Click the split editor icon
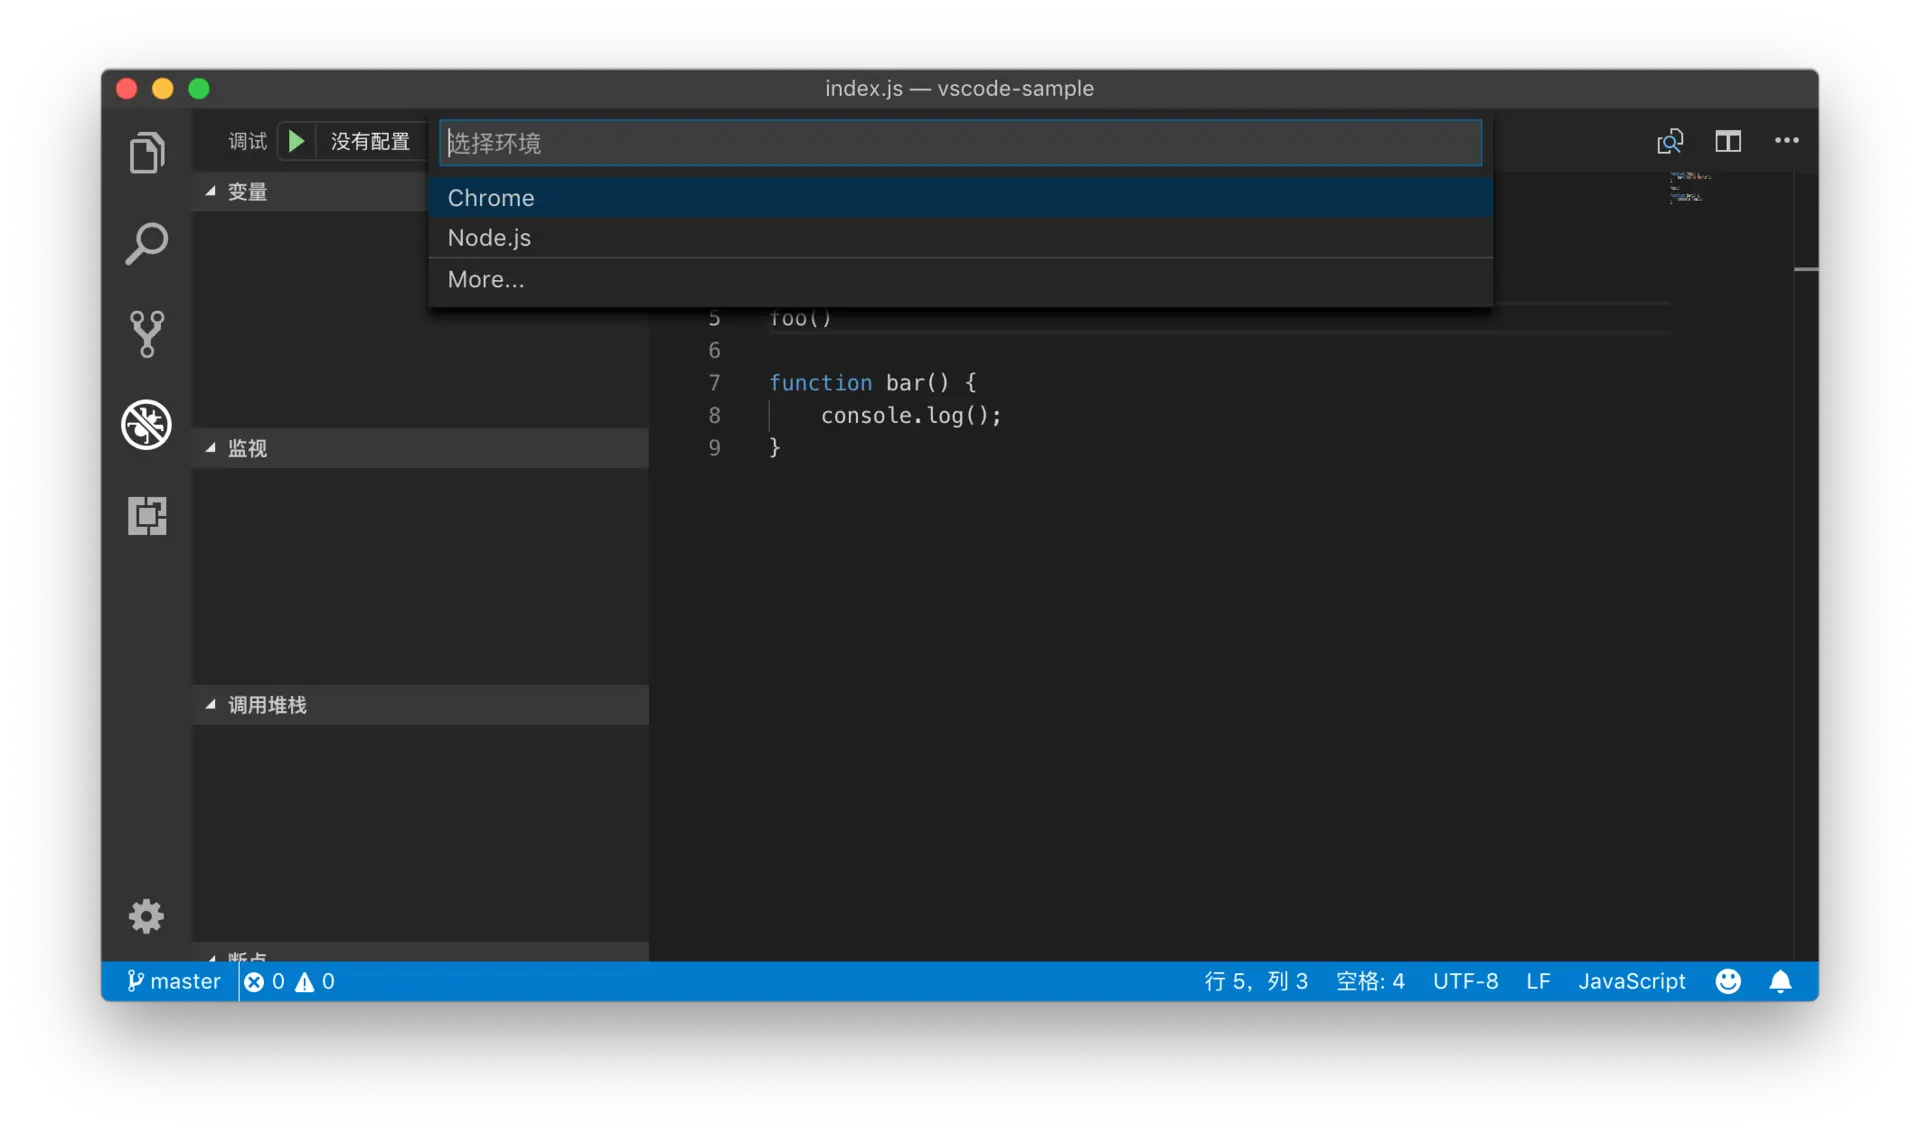 click(1727, 141)
